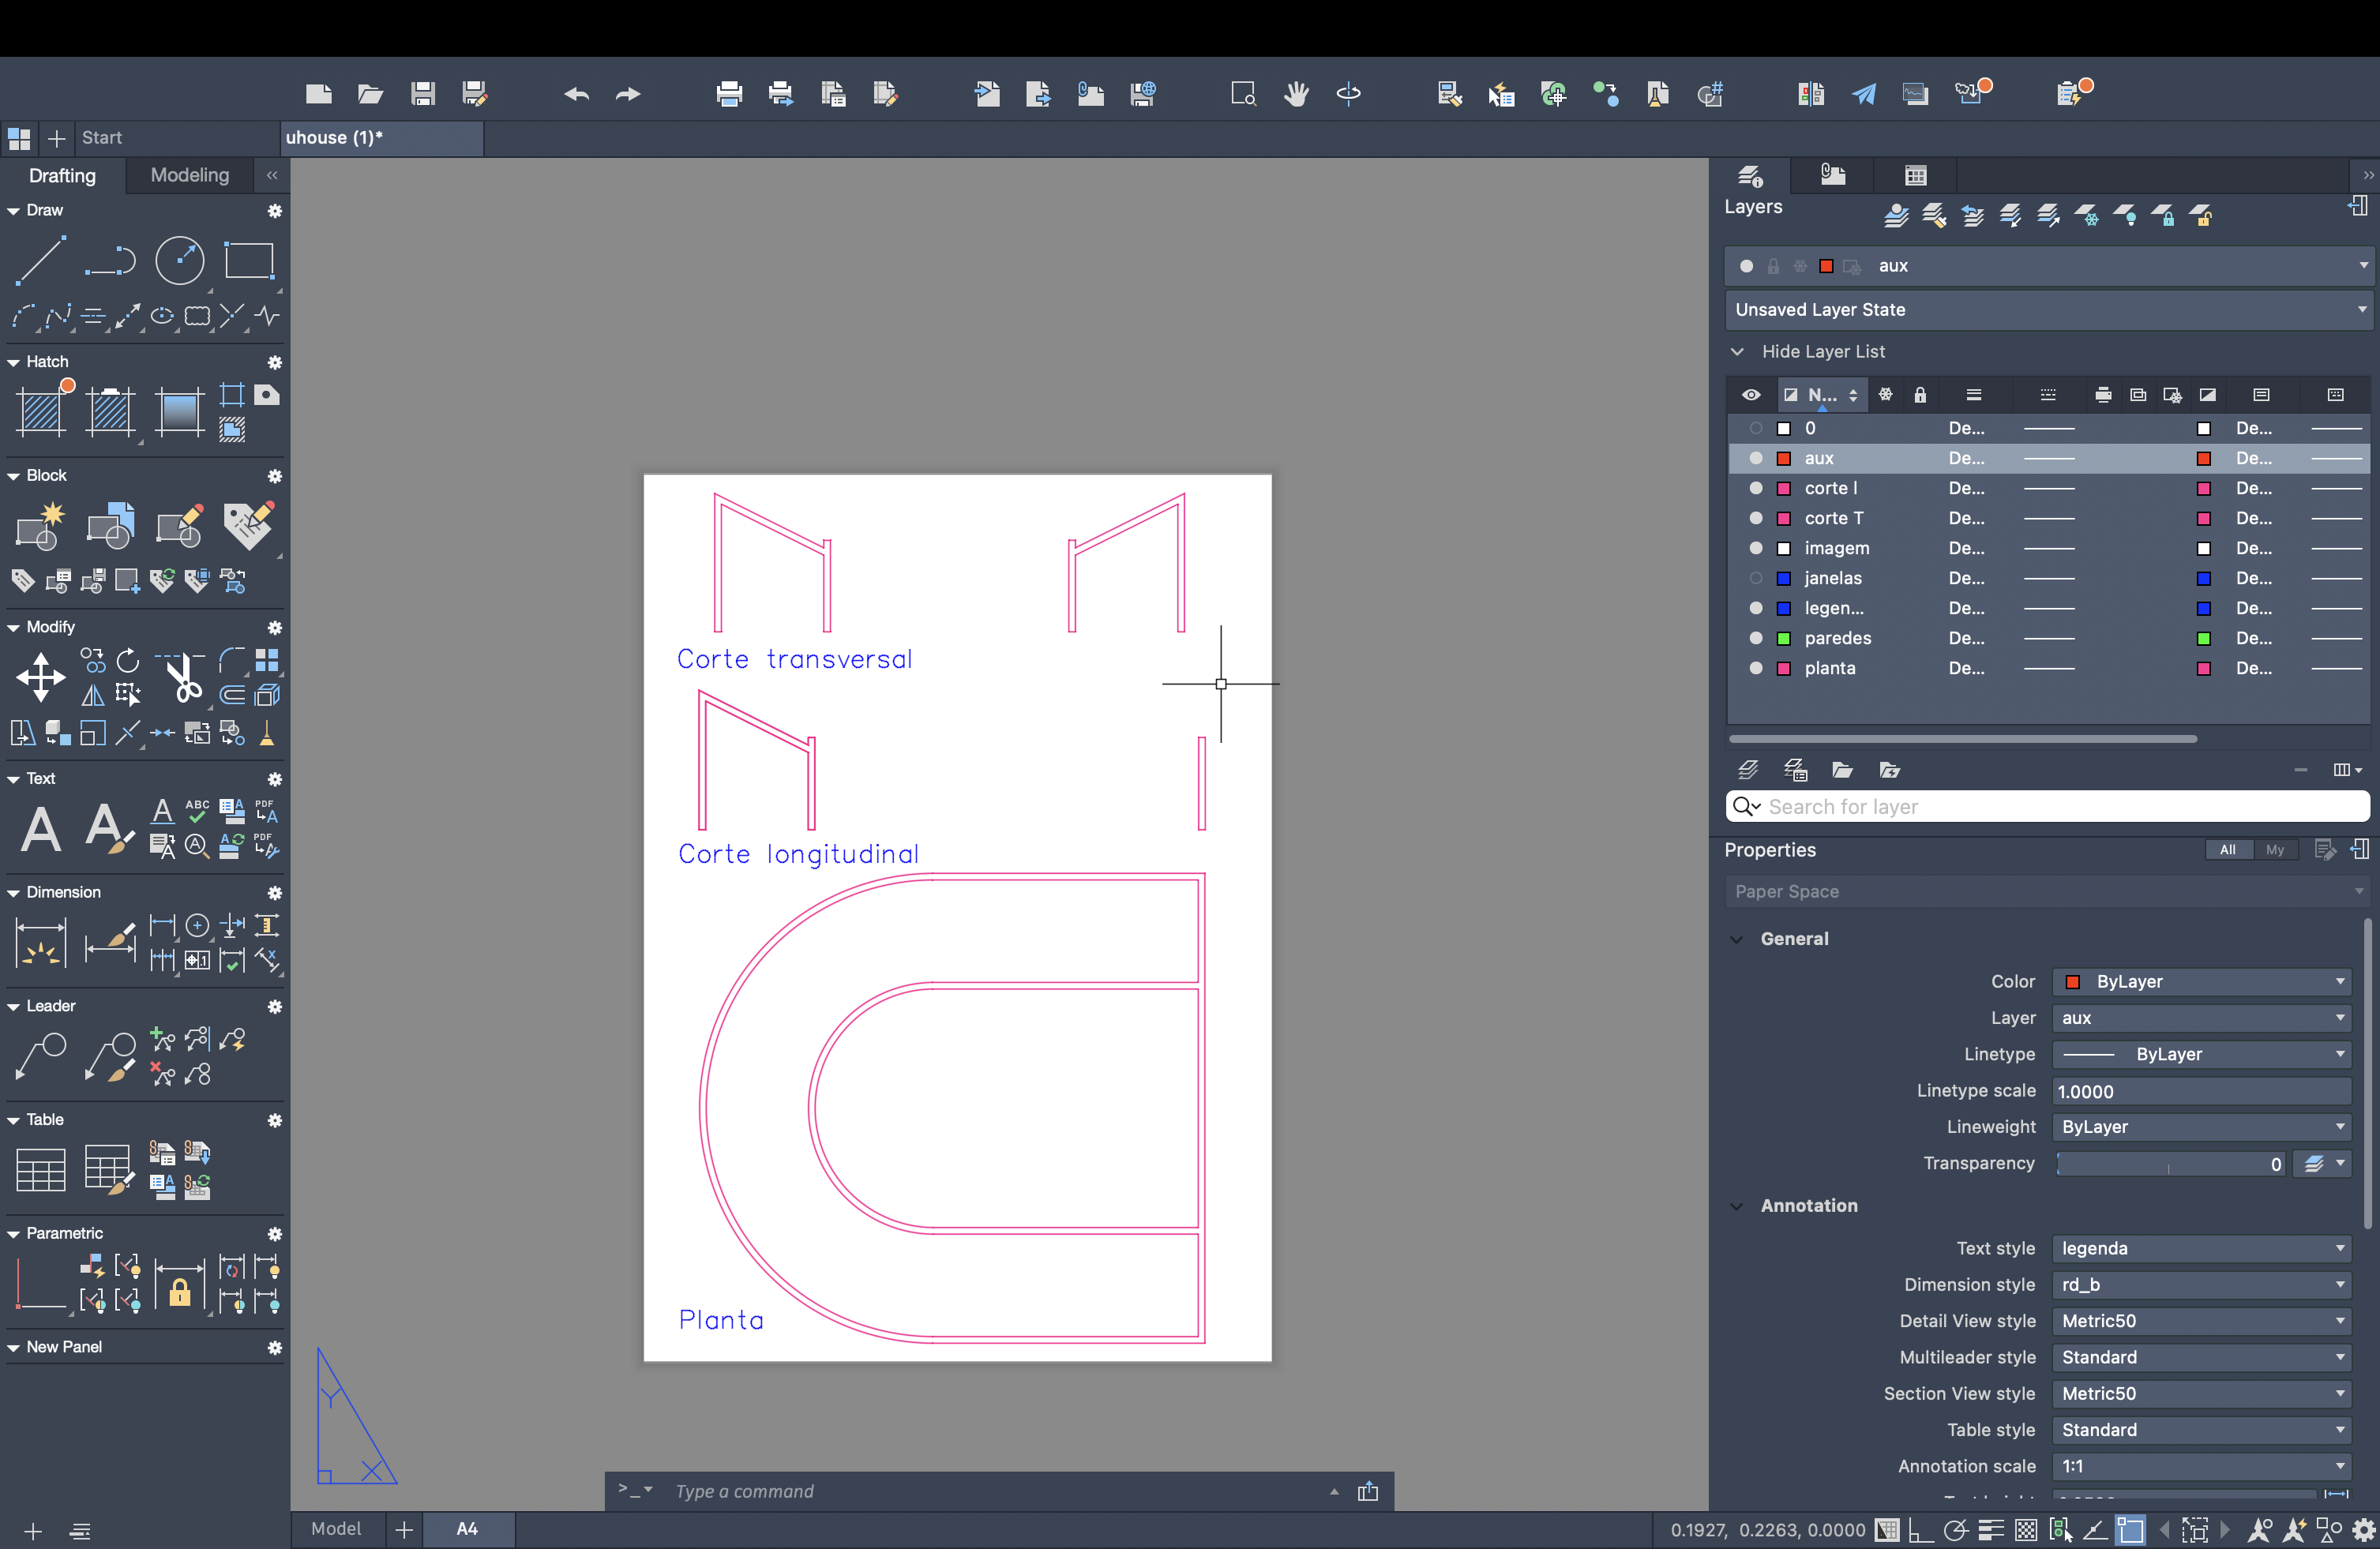Collapse the Hide Layer List expander
The image size is (2380, 1549).
pos(1738,352)
